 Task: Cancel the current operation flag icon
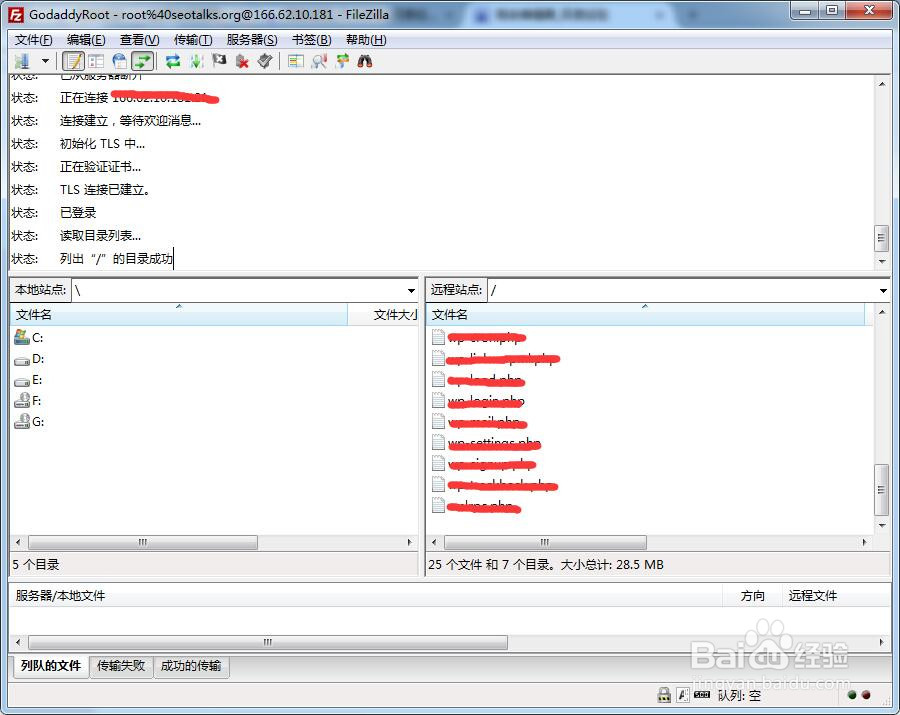tap(219, 61)
